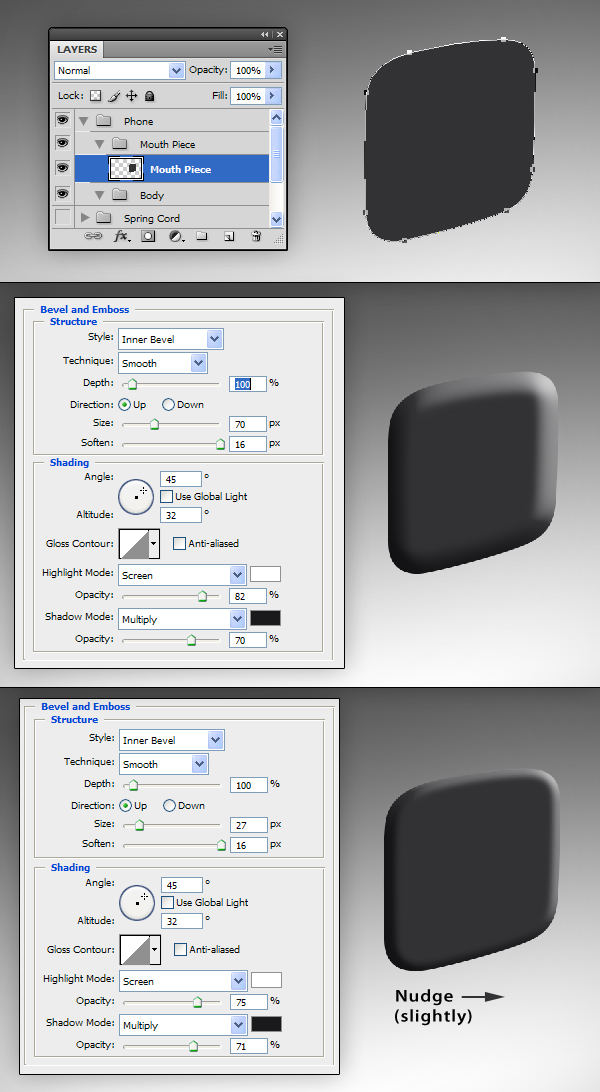600x1092 pixels.
Task: Enable Anti-aliased in the Size 70 dialog
Action: (180, 543)
